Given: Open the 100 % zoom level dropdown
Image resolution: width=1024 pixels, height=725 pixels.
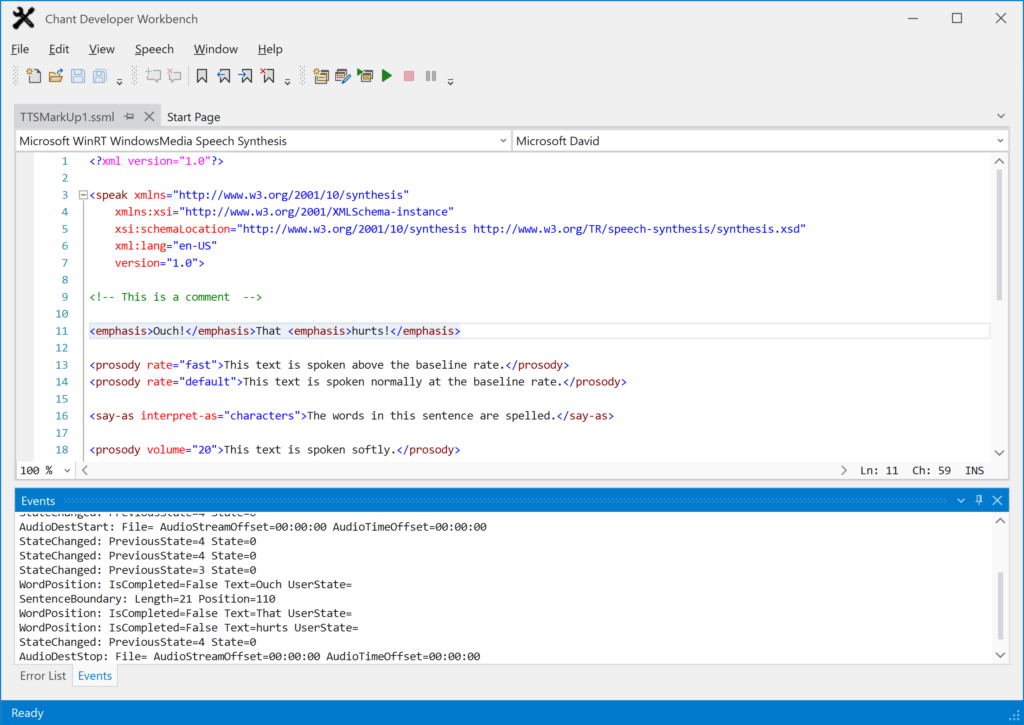Looking at the screenshot, I should (x=67, y=470).
